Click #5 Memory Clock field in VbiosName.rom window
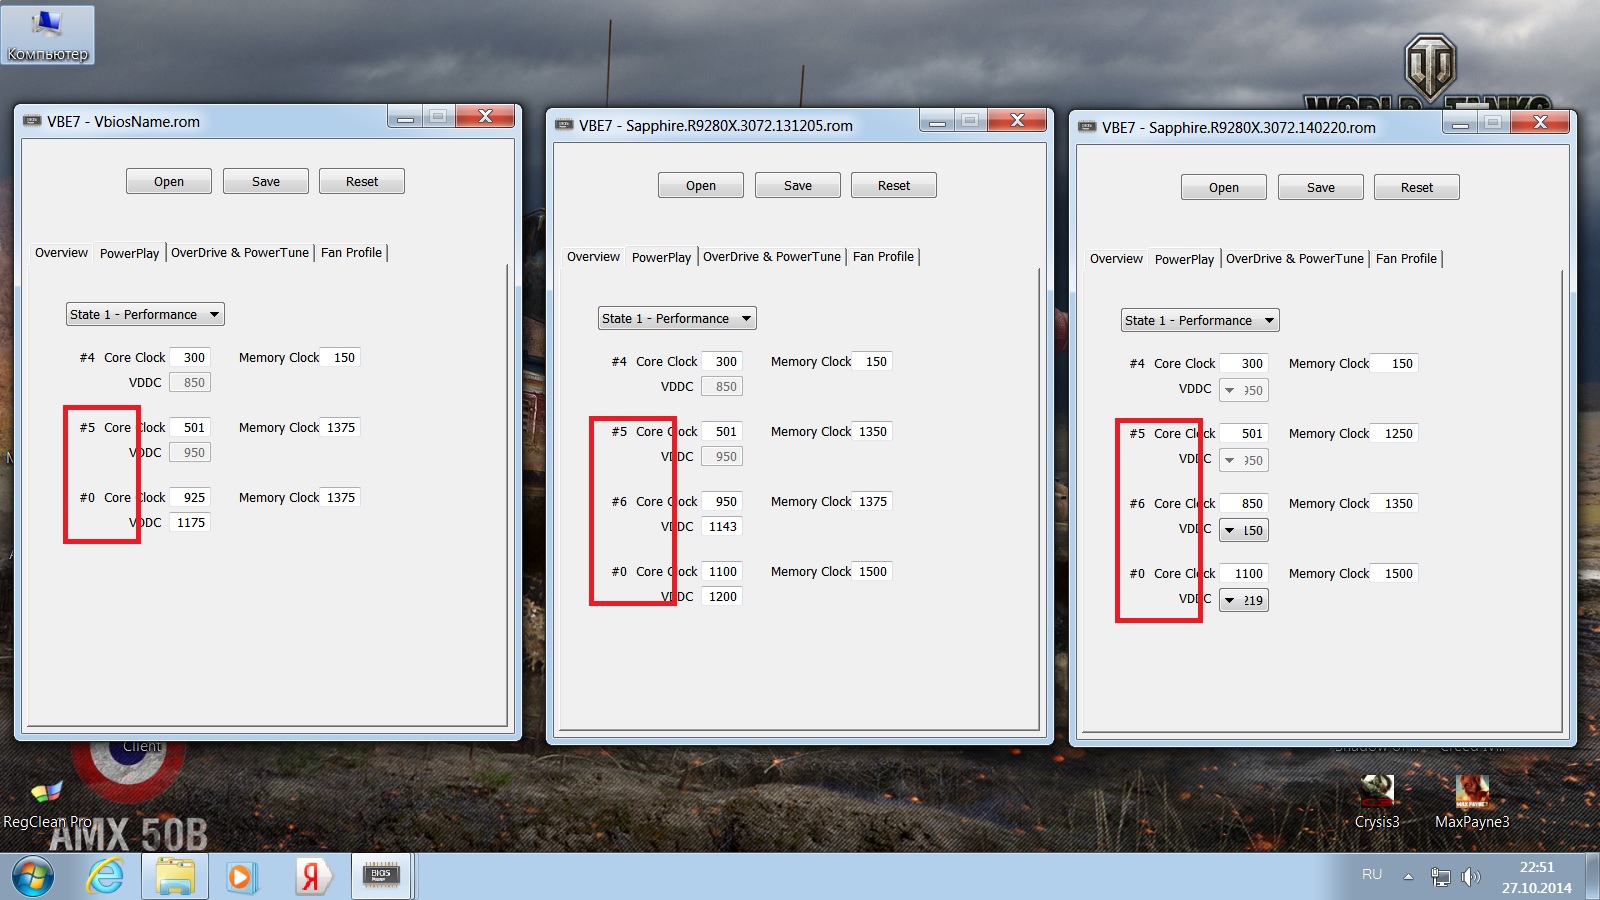Viewport: 1600px width, 900px height. 340,427
